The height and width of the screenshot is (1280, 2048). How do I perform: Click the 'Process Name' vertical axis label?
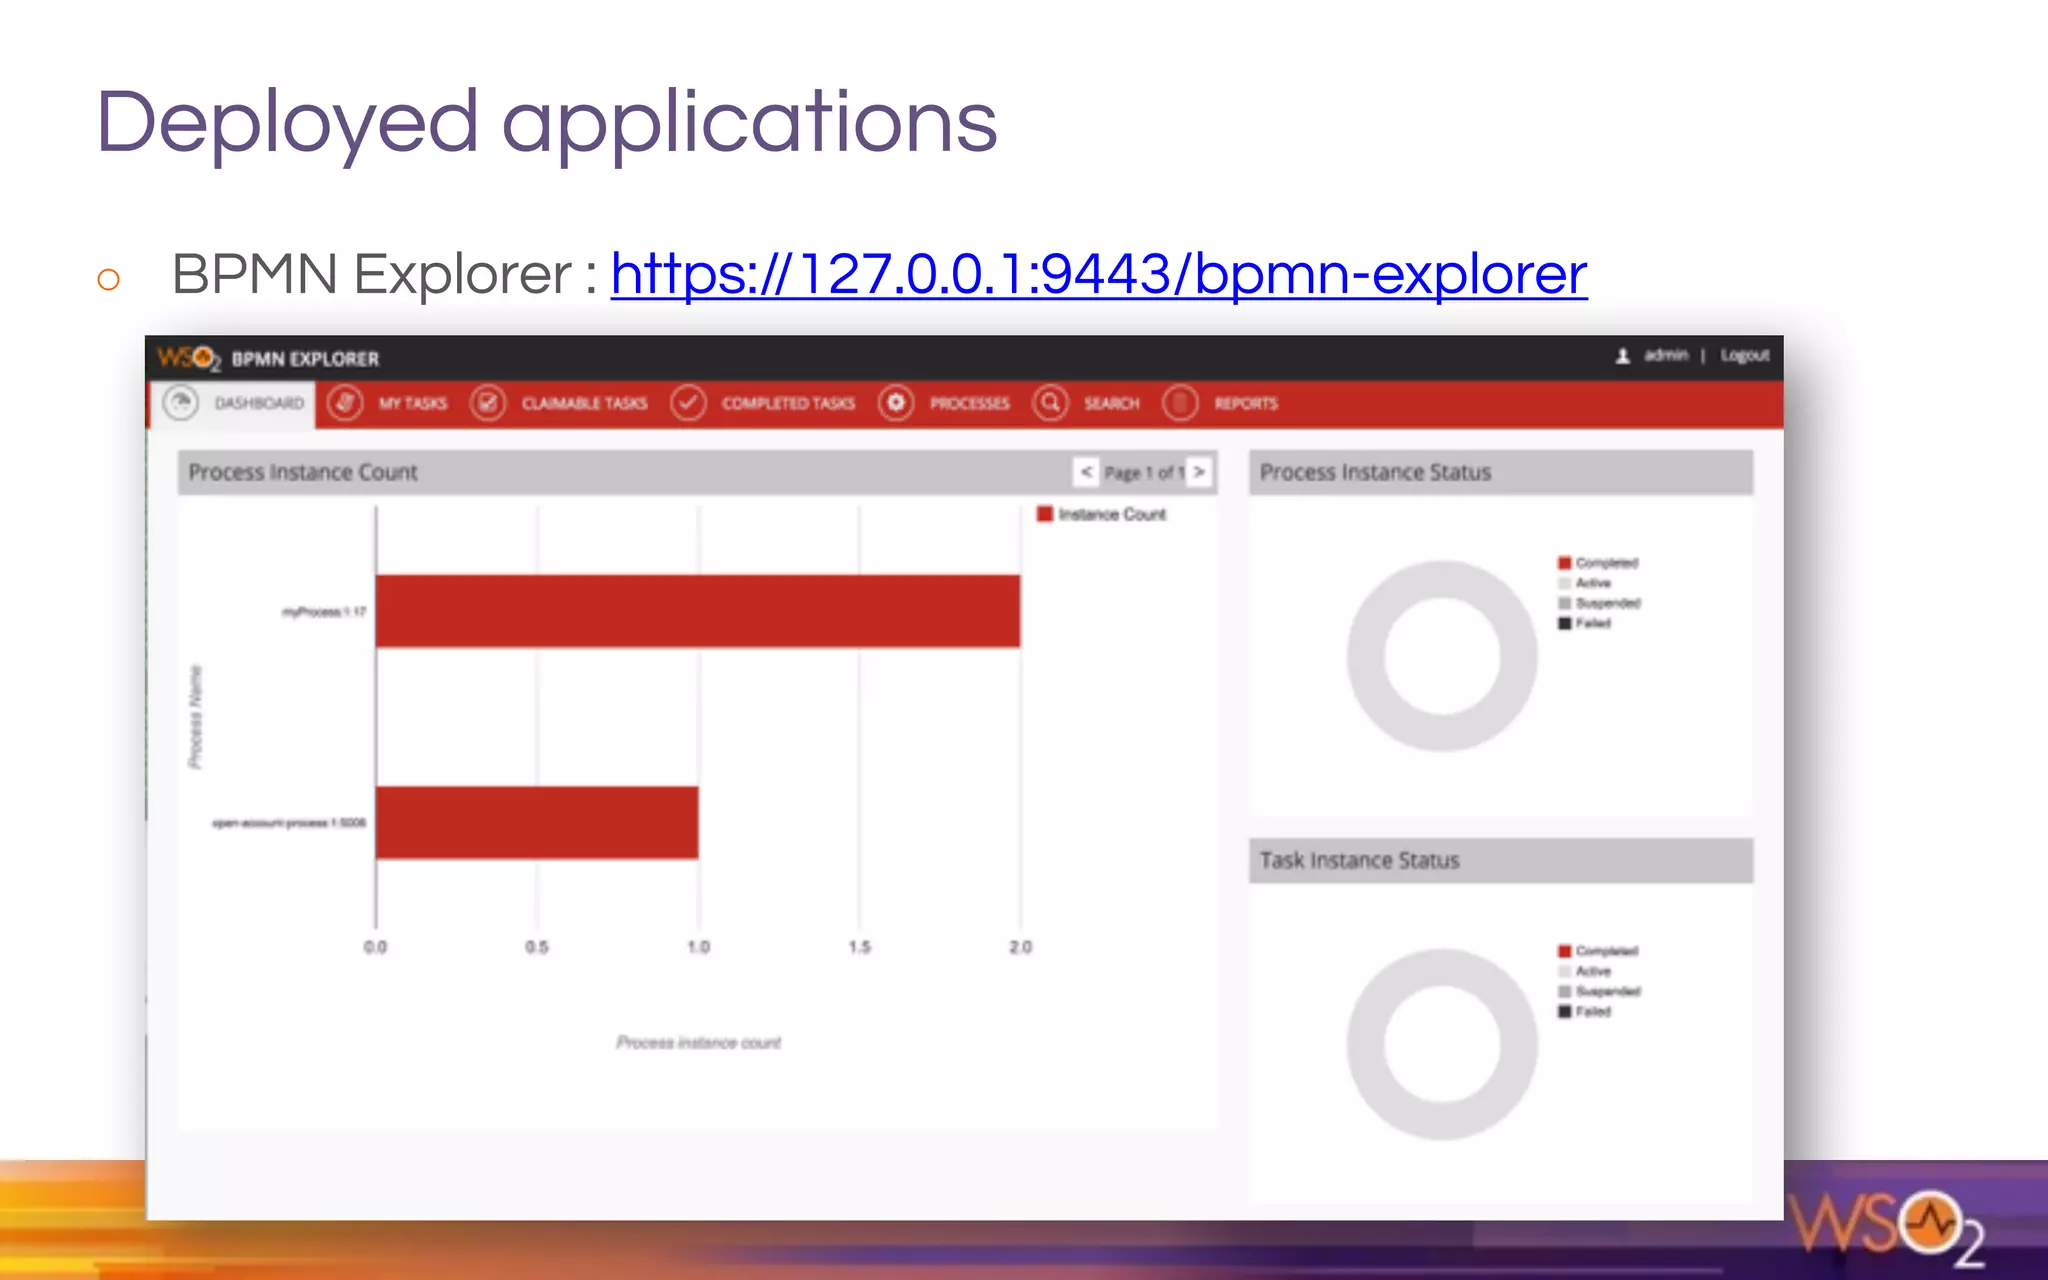coord(195,717)
